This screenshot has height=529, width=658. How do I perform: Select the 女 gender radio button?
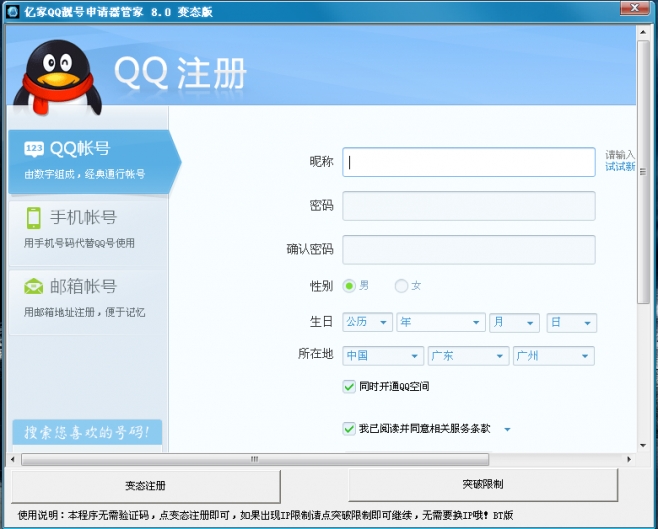(x=401, y=286)
